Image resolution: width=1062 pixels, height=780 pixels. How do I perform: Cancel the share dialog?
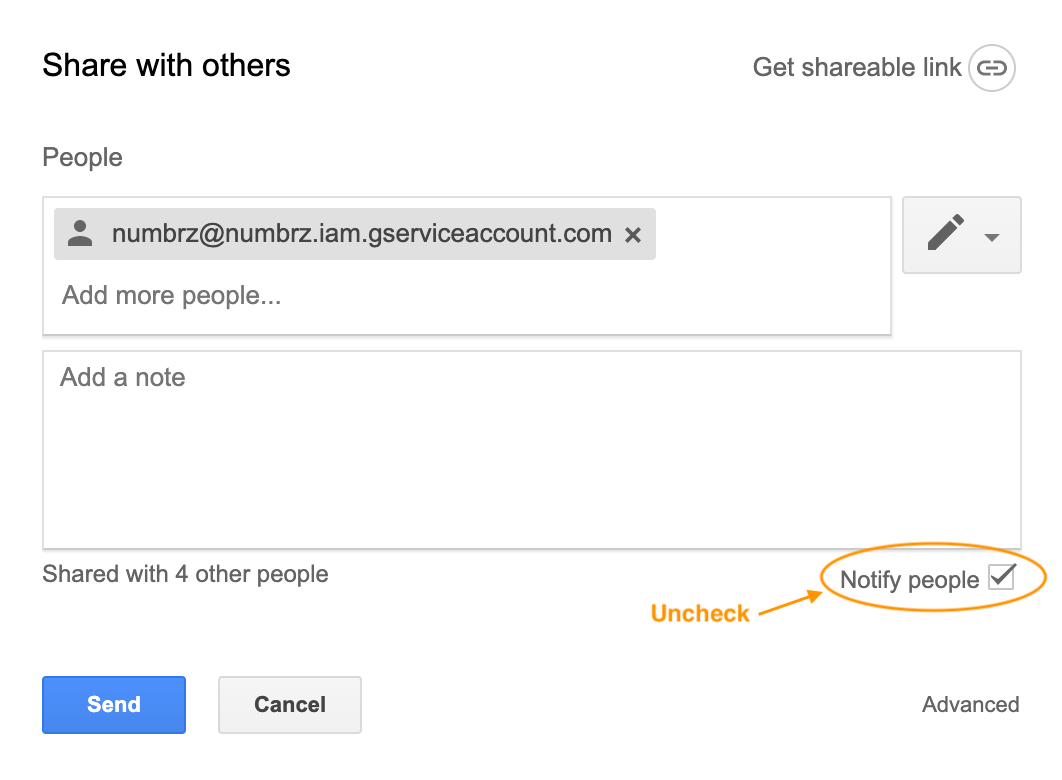(290, 705)
